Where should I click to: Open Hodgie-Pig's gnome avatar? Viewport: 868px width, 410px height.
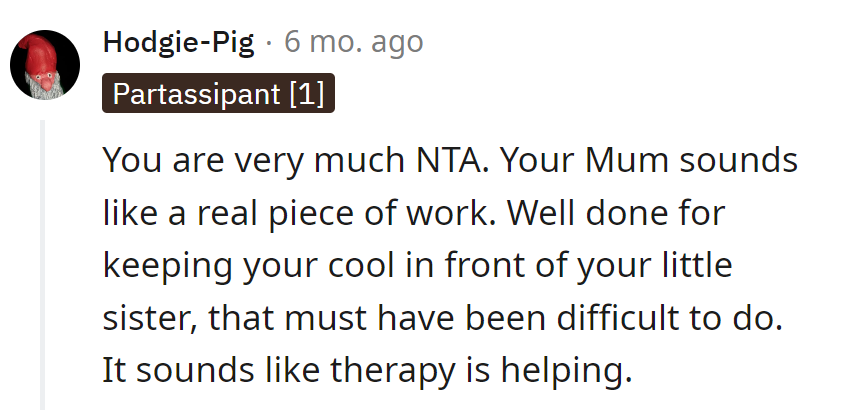pyautogui.click(x=45, y=65)
